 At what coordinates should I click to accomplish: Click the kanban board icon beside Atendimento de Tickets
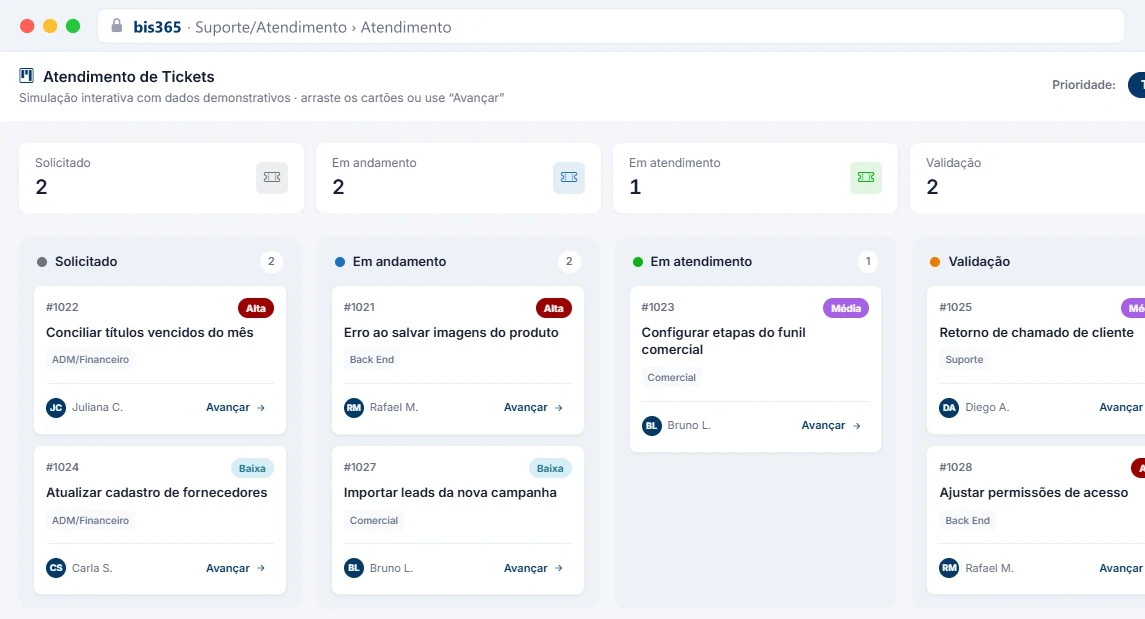pos(26,75)
